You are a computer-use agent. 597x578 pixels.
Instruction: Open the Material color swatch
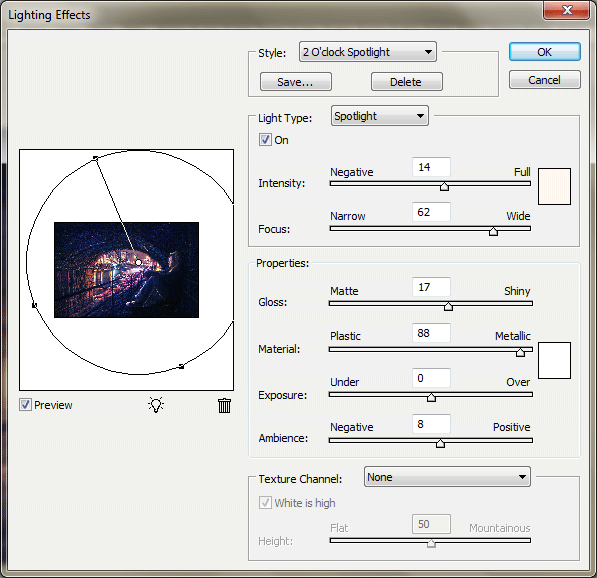pos(554,360)
